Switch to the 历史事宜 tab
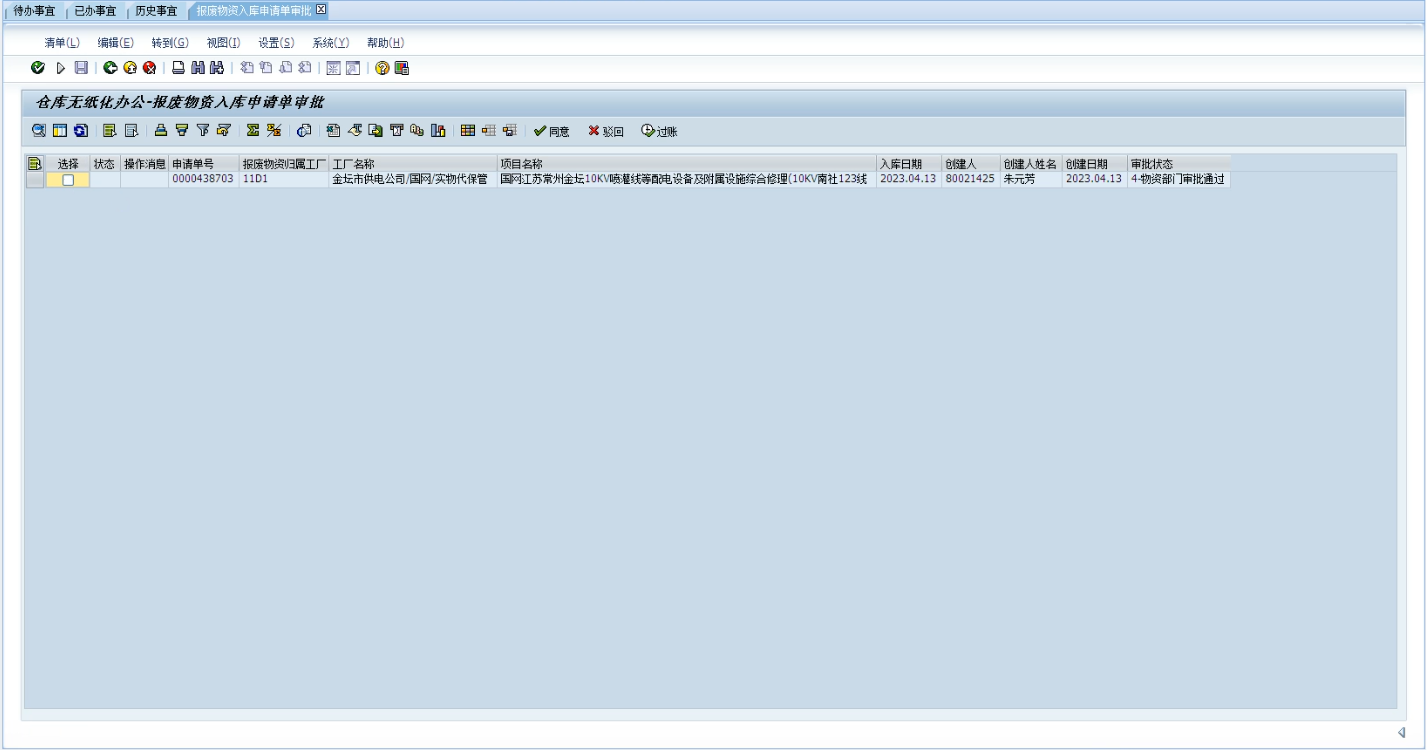 tap(156, 10)
